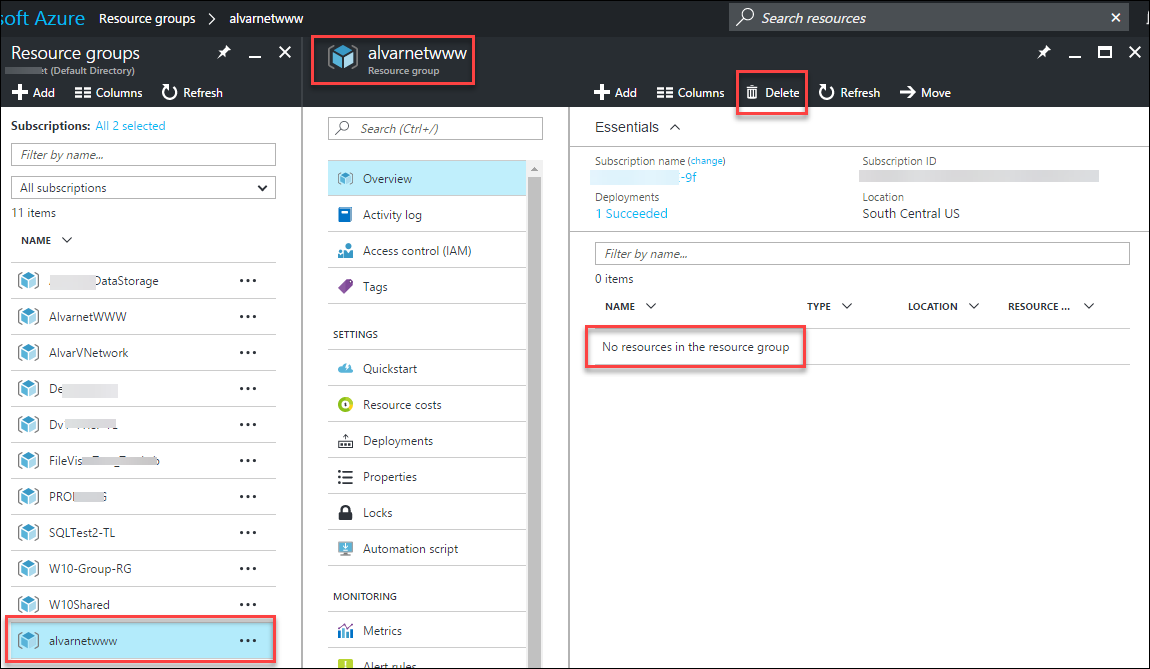
Task: Open the more-options dots for lowercase alvarnetwww
Action: point(248,640)
